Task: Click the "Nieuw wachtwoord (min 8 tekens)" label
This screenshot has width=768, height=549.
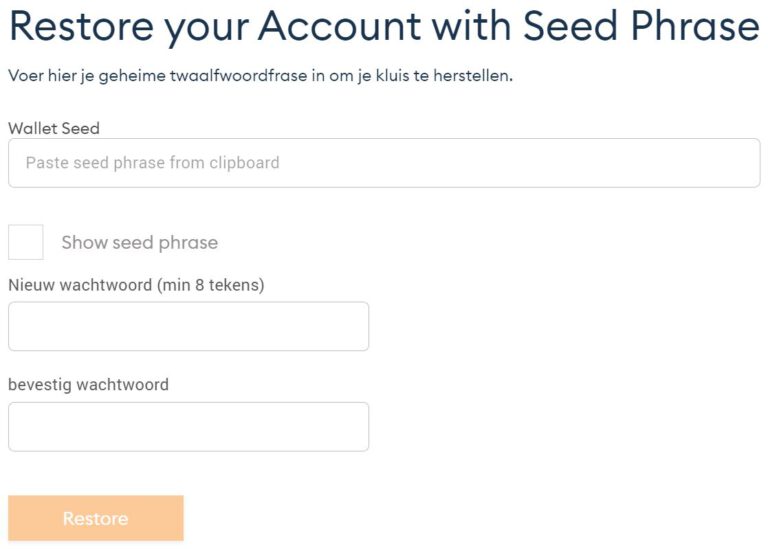Action: [x=136, y=285]
